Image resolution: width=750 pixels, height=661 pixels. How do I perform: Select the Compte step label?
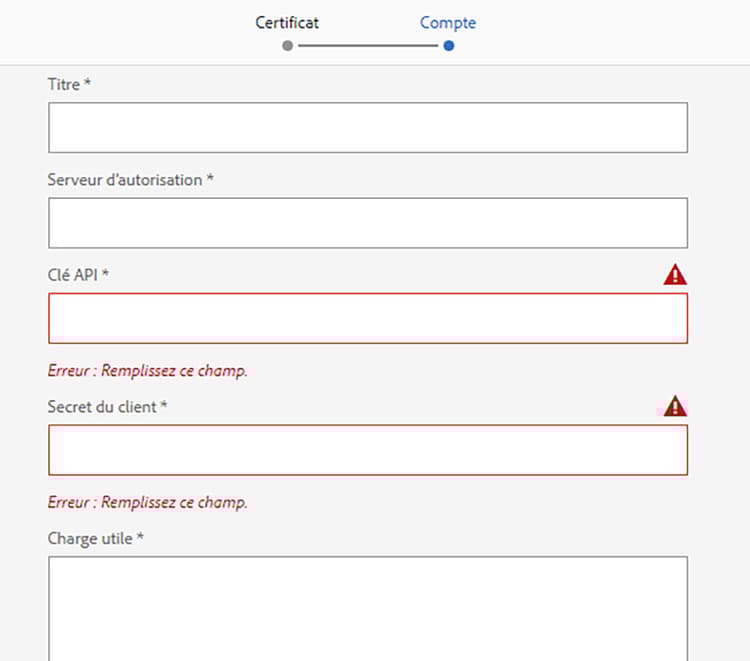point(448,22)
